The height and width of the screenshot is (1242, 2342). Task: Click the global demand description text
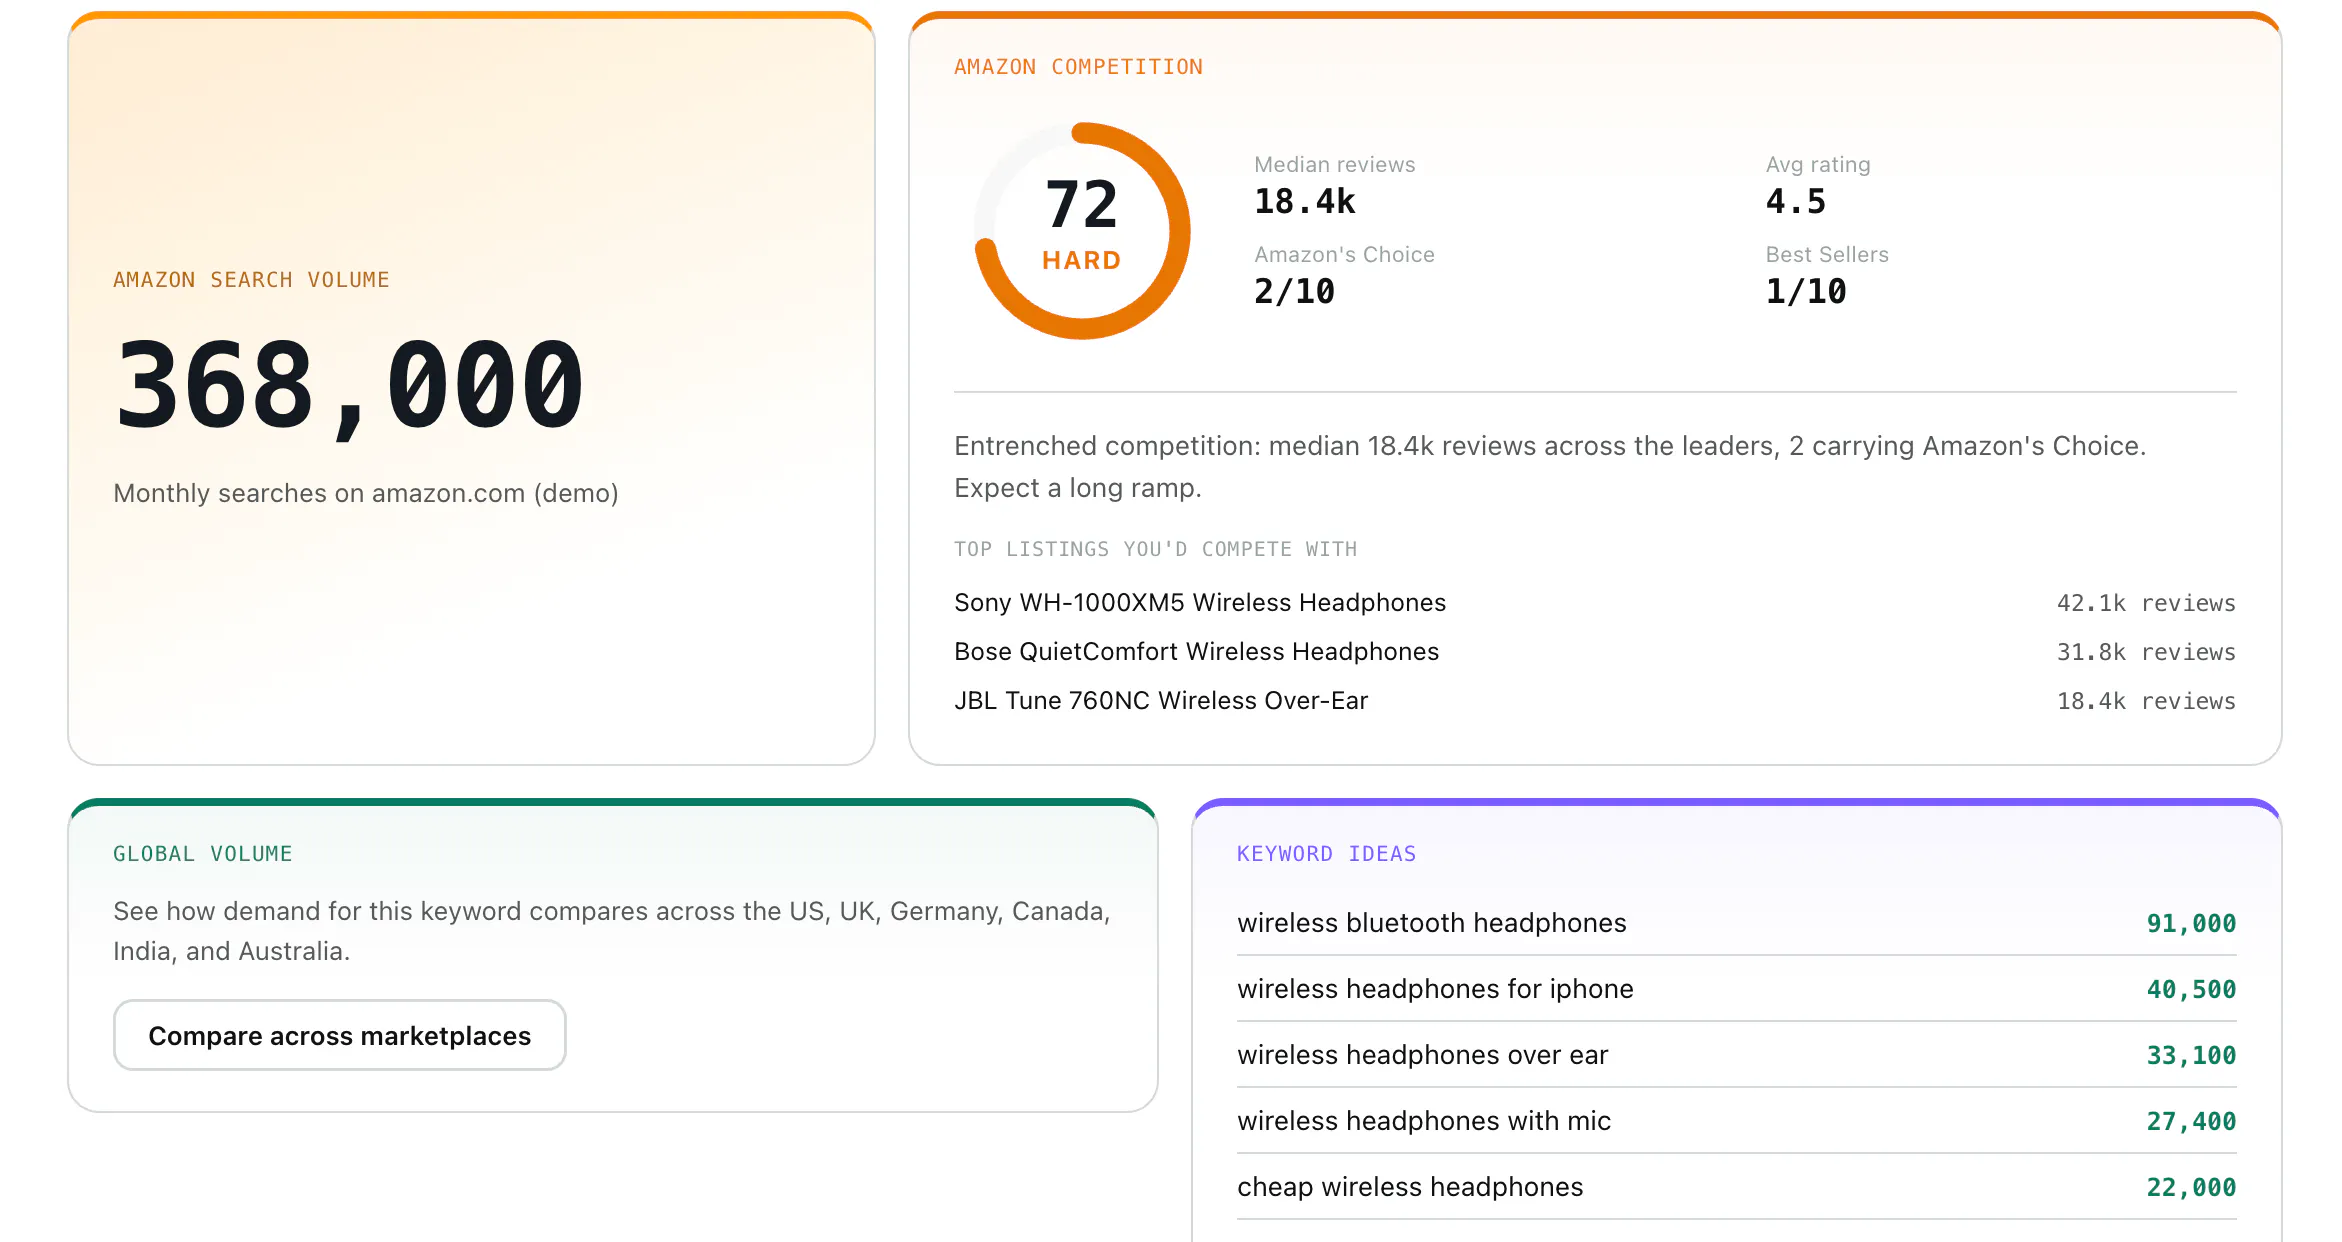click(x=612, y=931)
